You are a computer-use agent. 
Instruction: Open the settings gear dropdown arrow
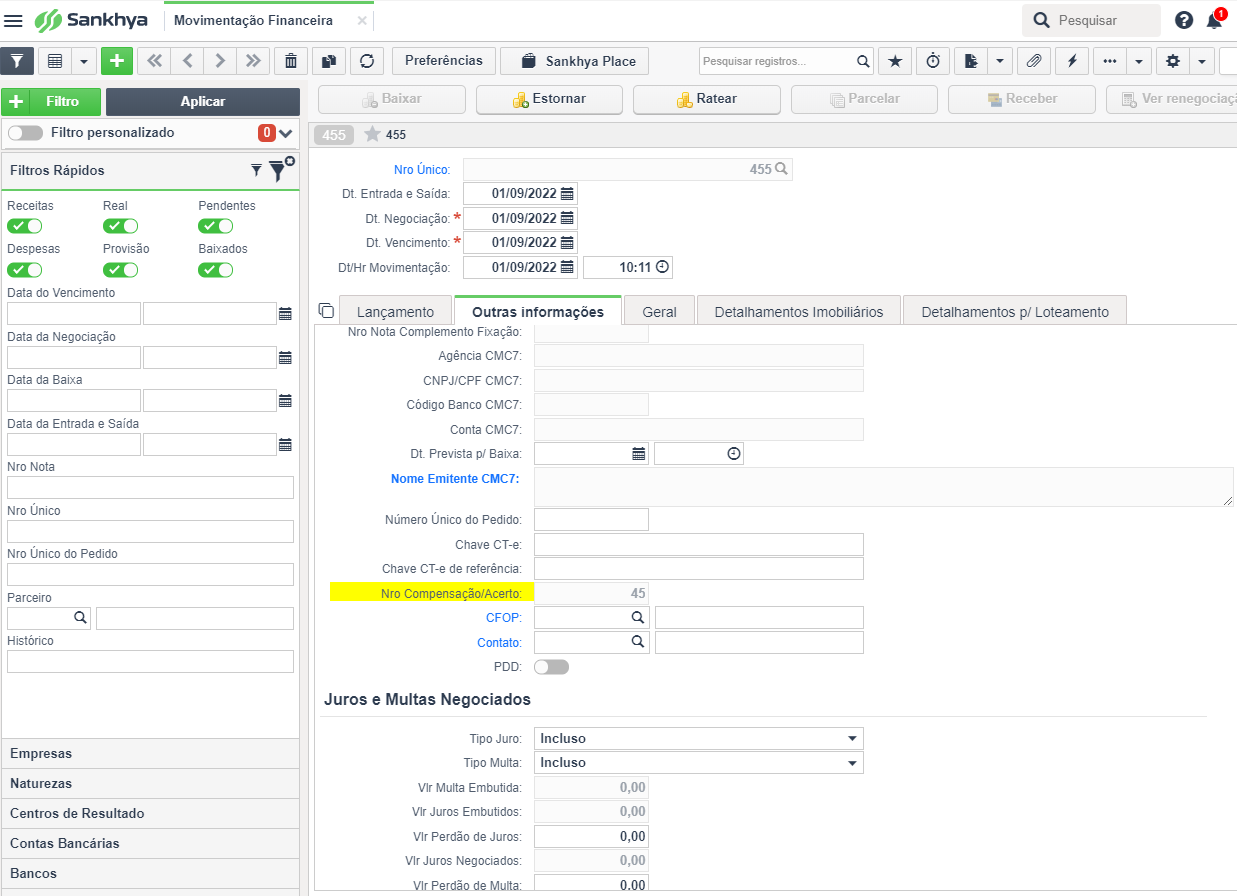[x=1201, y=61]
